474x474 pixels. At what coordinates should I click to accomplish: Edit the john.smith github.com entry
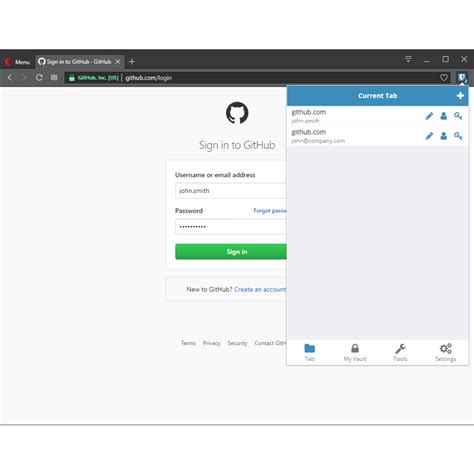point(429,116)
